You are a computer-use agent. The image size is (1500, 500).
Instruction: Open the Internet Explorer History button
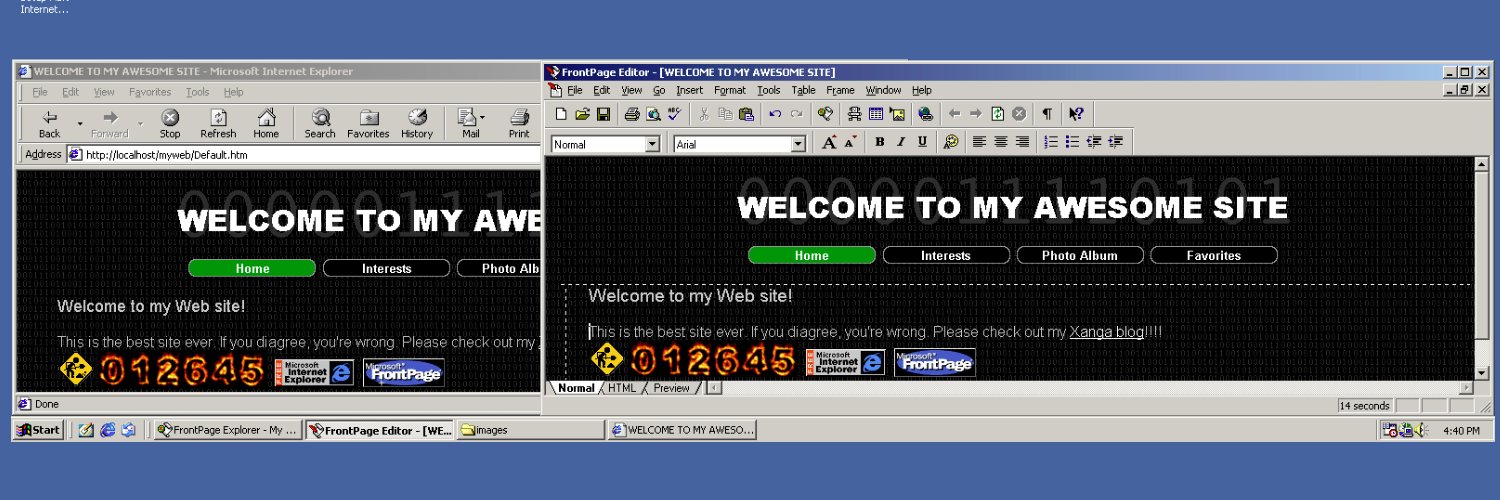(x=417, y=124)
